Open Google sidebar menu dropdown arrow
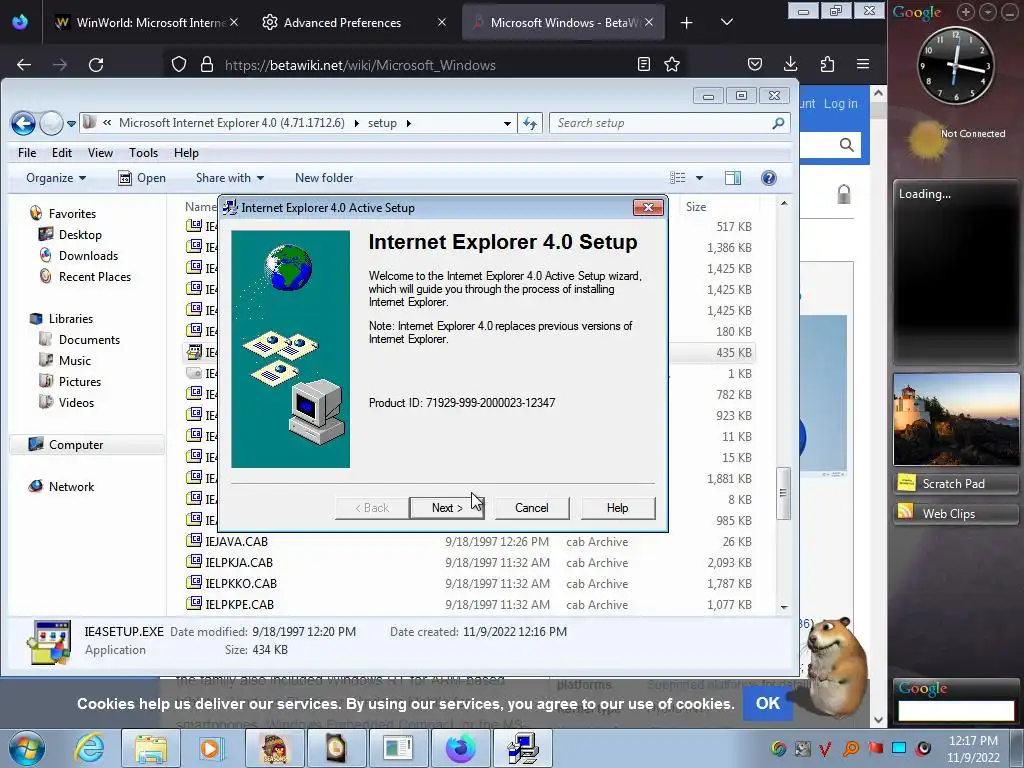Image resolution: width=1024 pixels, height=768 pixels. tap(988, 12)
